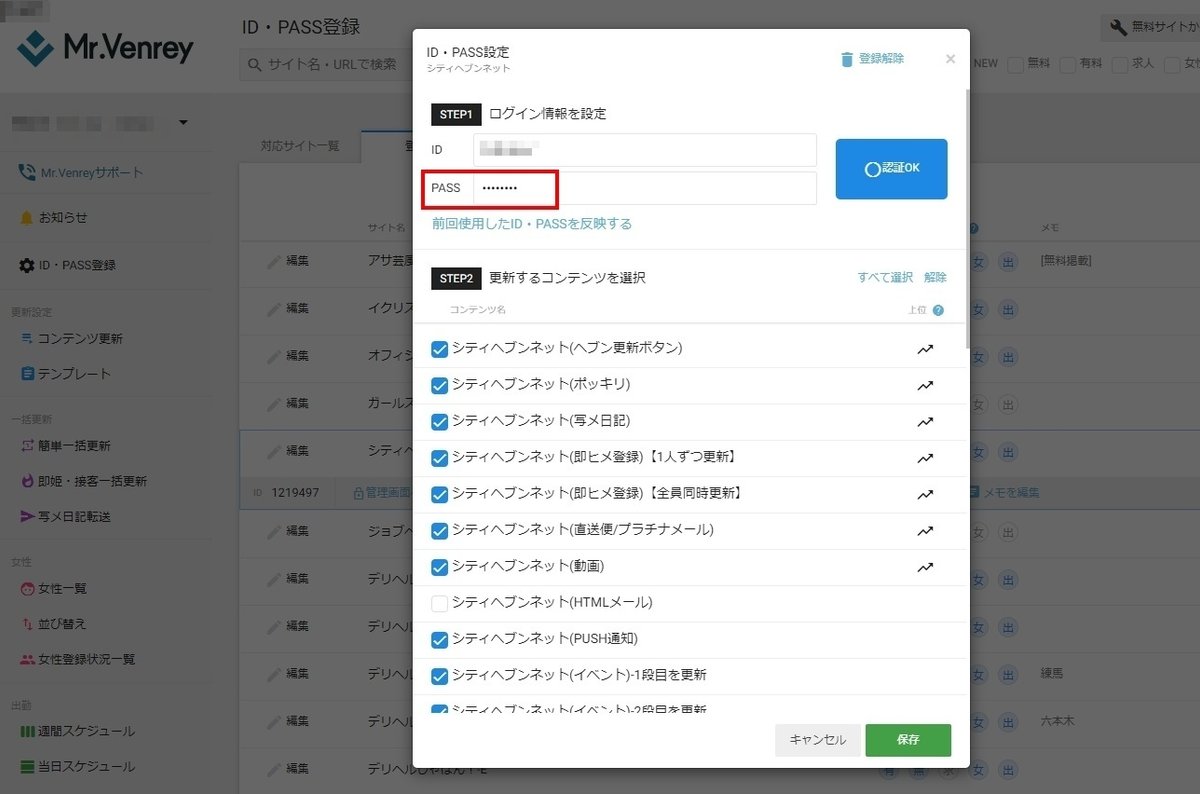Open 並び替え in the sidebar
Viewport: 1200px width, 794px height.
[54, 624]
